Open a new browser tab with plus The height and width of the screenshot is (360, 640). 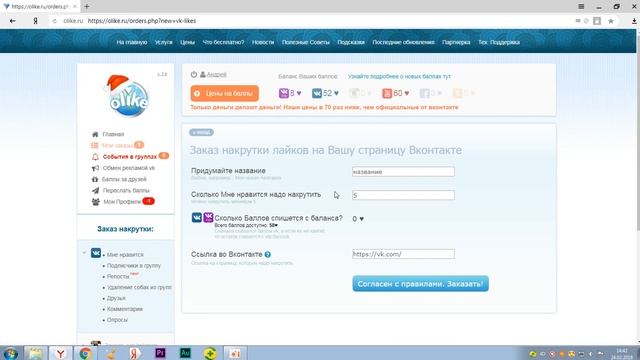87,7
